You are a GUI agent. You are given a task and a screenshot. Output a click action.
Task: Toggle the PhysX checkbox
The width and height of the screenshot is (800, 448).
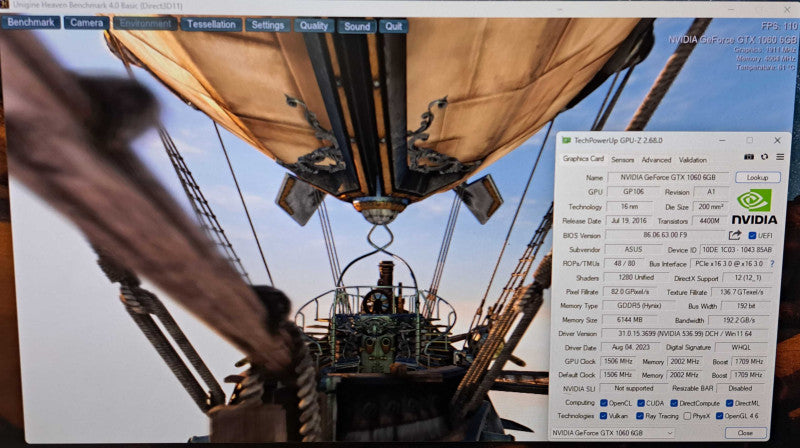[x=687, y=416]
